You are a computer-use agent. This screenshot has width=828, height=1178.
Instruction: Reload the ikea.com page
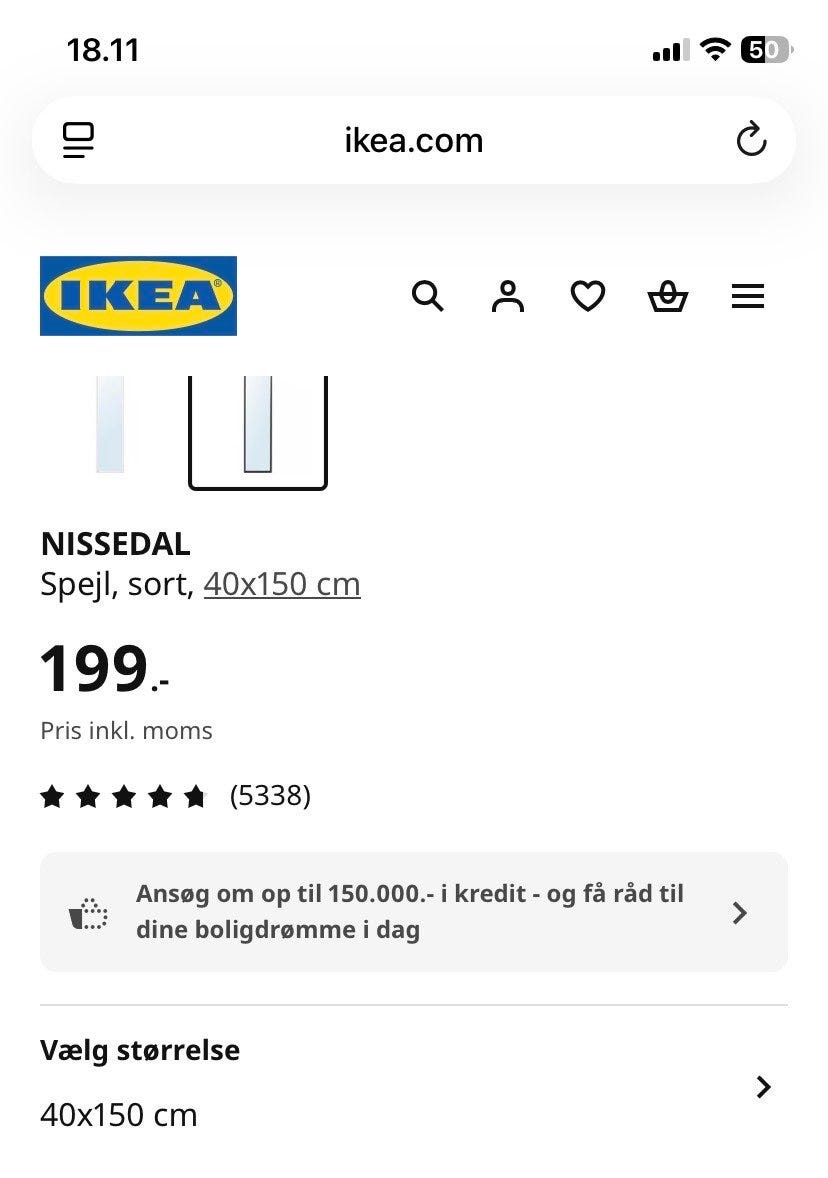751,140
